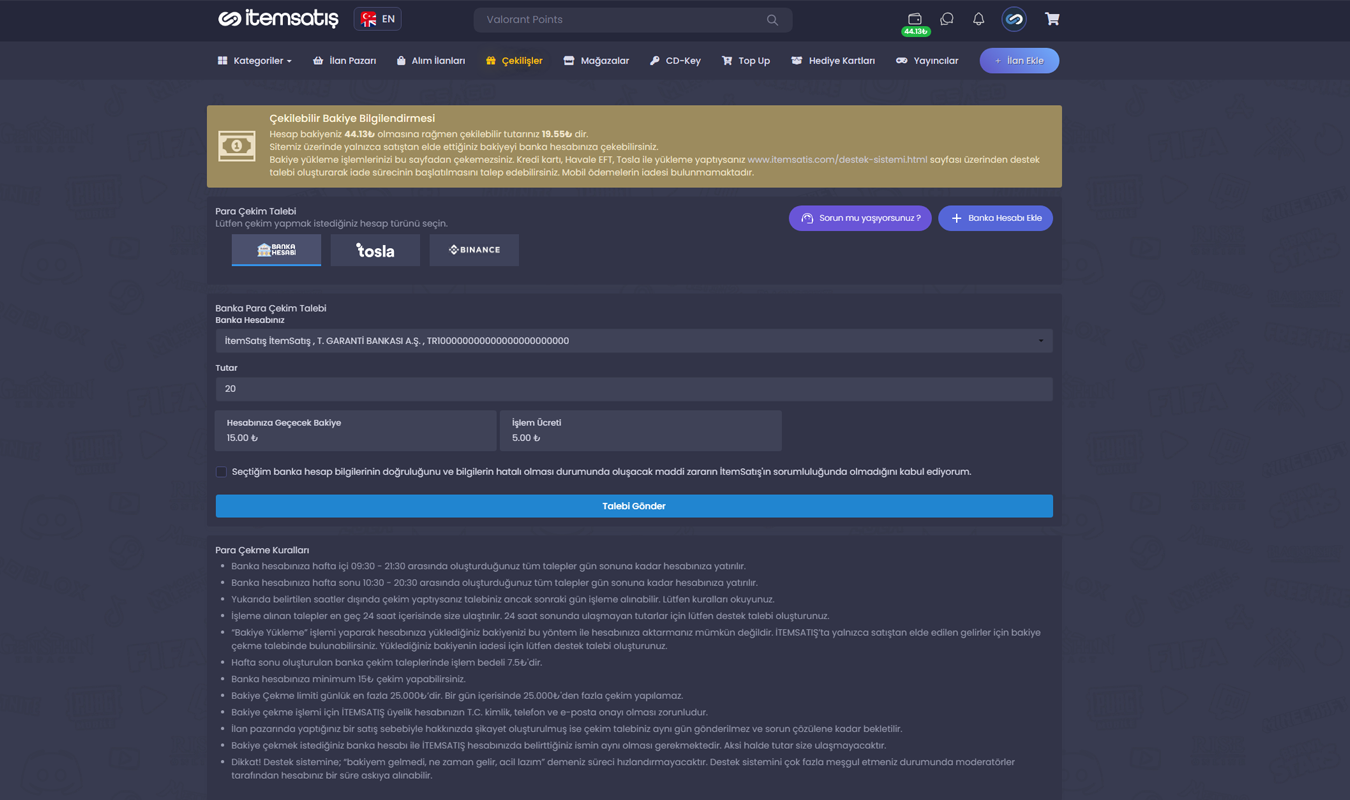1350x800 pixels.
Task: Open the user profile avatar
Action: pos(1014,19)
